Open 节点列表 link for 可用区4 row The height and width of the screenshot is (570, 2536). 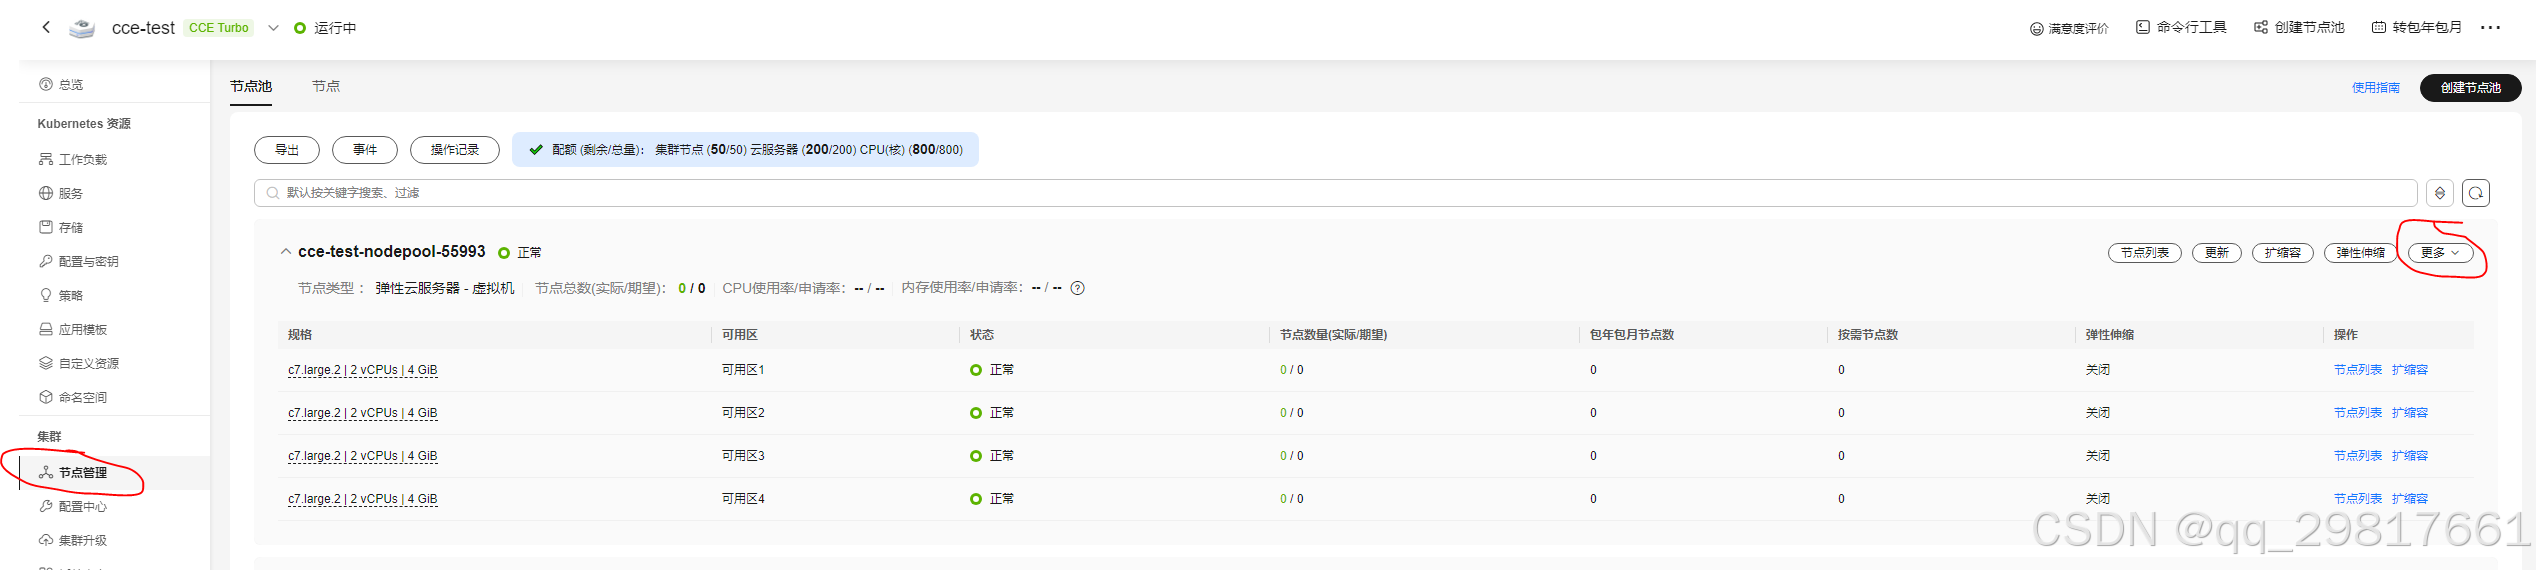point(2358,499)
